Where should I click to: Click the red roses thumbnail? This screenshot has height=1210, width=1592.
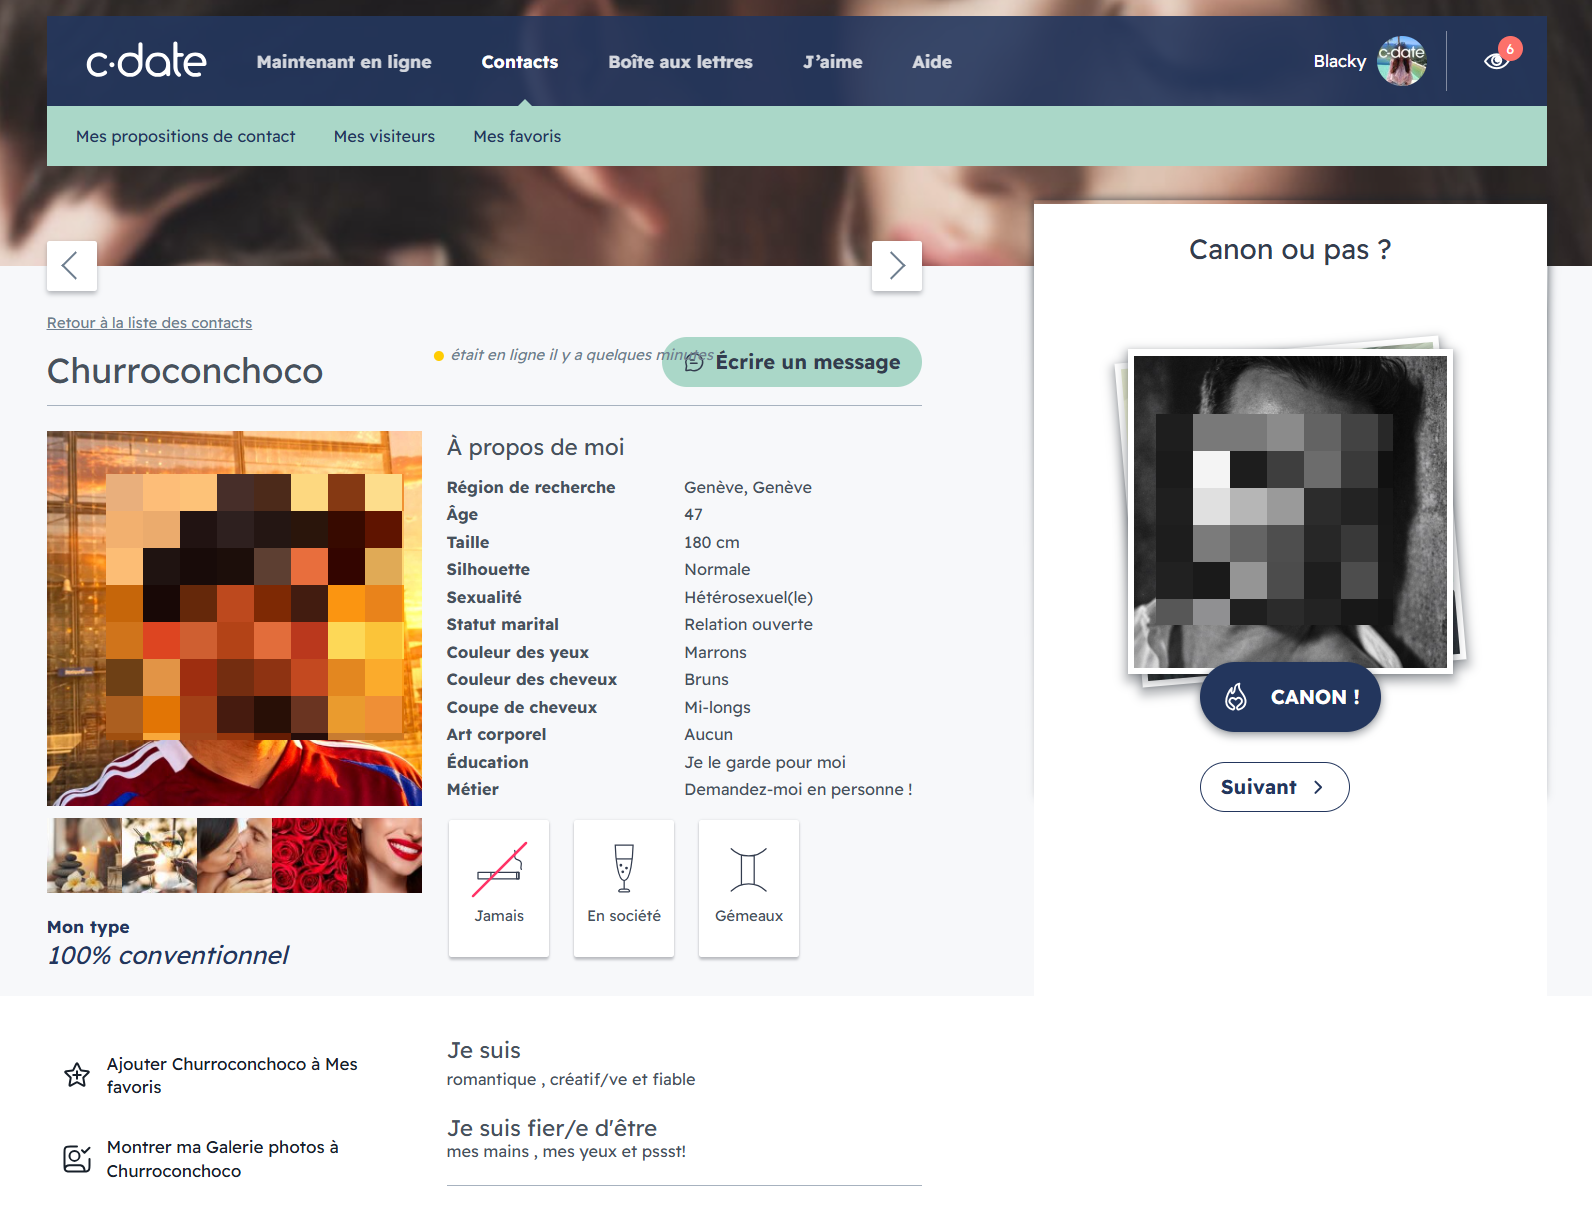[309, 855]
